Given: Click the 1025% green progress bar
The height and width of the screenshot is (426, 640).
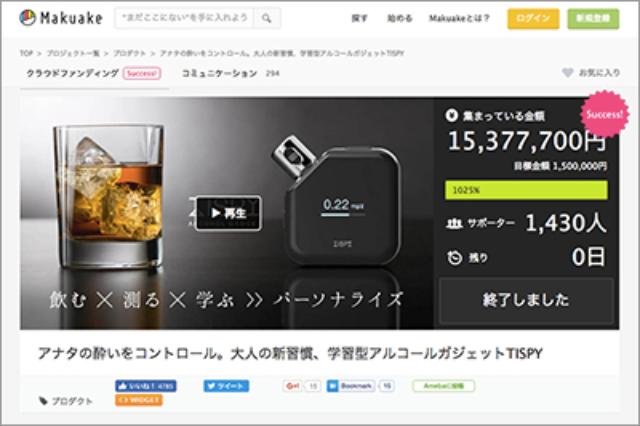Looking at the screenshot, I should tap(526, 190).
